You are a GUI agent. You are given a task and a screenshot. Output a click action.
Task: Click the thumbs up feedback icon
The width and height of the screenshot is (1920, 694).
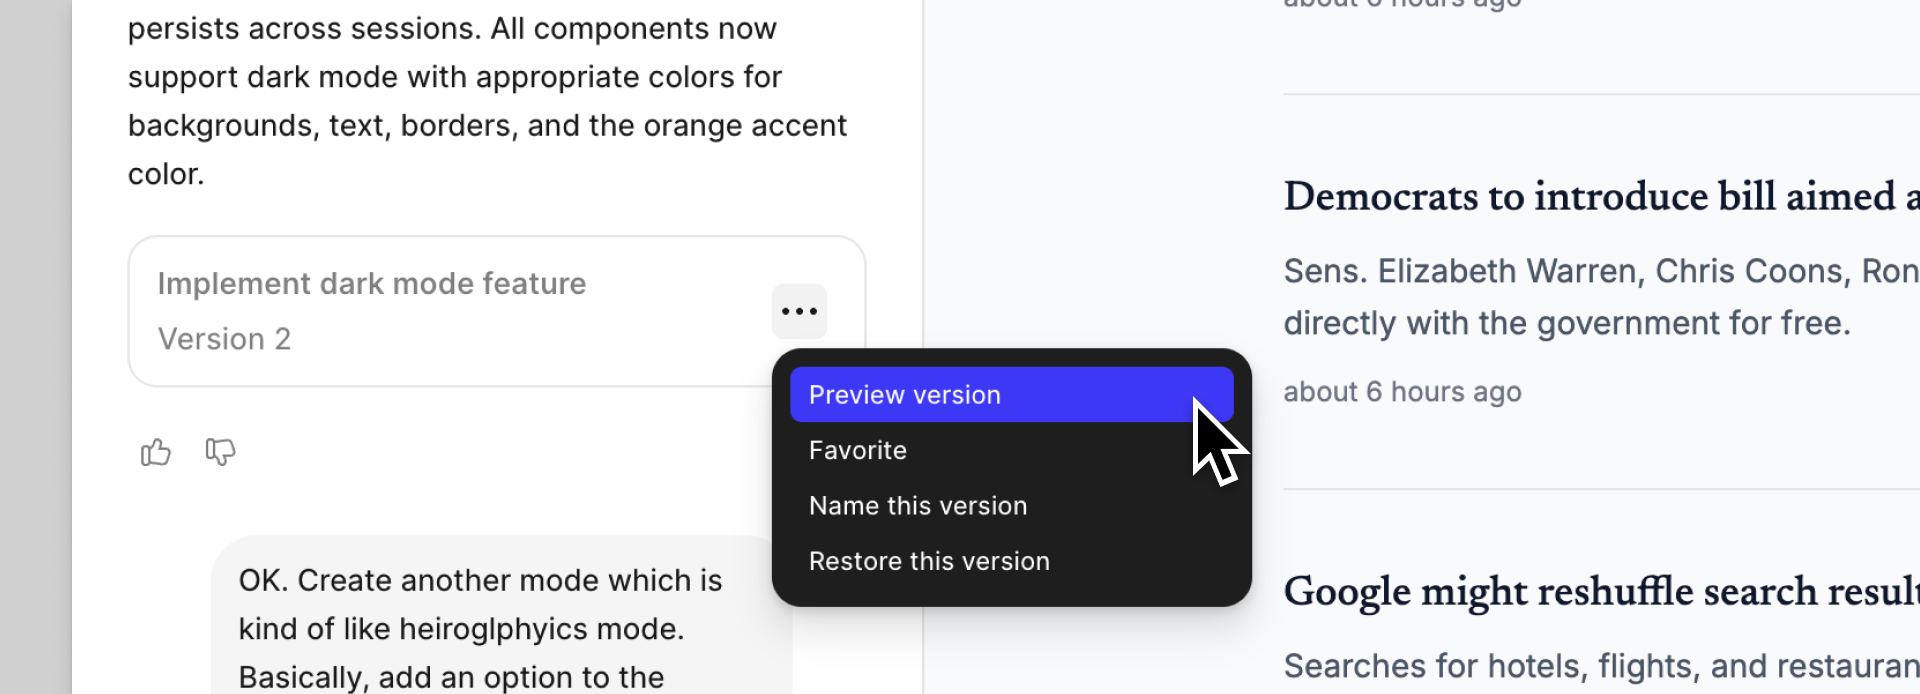pos(155,453)
